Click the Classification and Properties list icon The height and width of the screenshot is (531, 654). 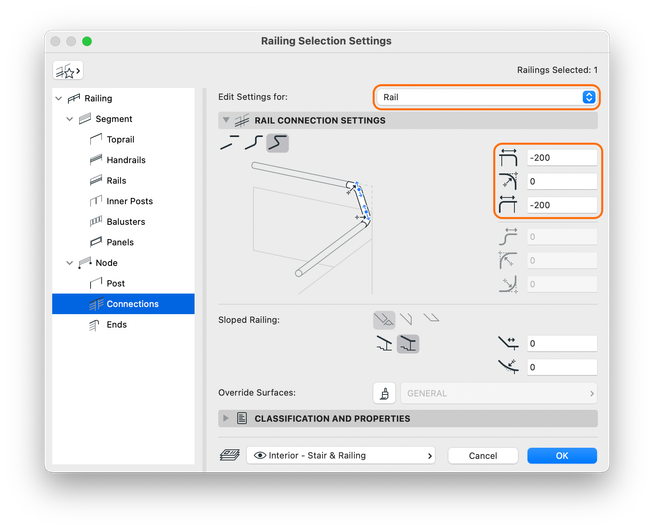[x=242, y=418]
